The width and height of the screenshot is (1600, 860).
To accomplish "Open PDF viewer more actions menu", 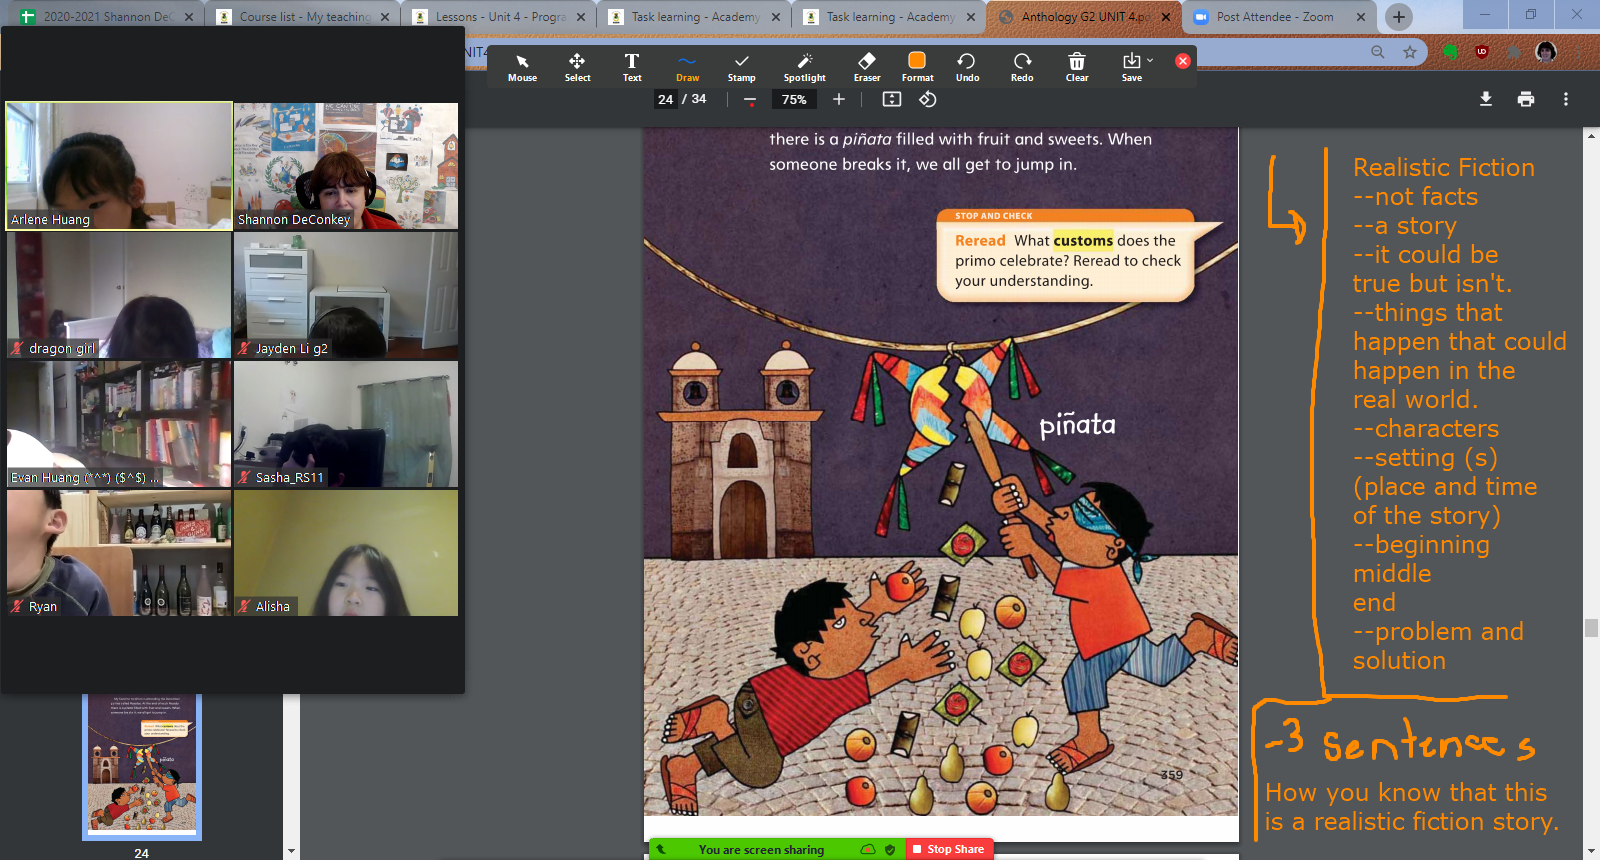I will pos(1566,99).
